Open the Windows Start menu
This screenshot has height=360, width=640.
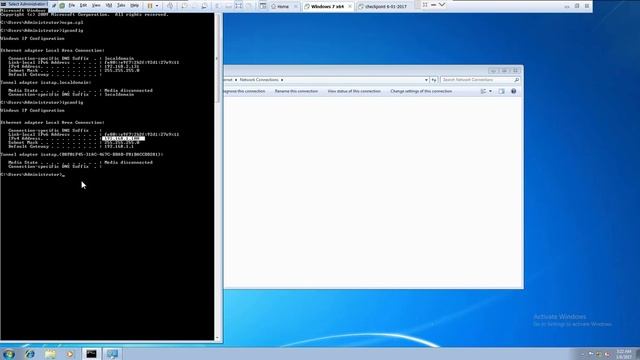[9, 353]
